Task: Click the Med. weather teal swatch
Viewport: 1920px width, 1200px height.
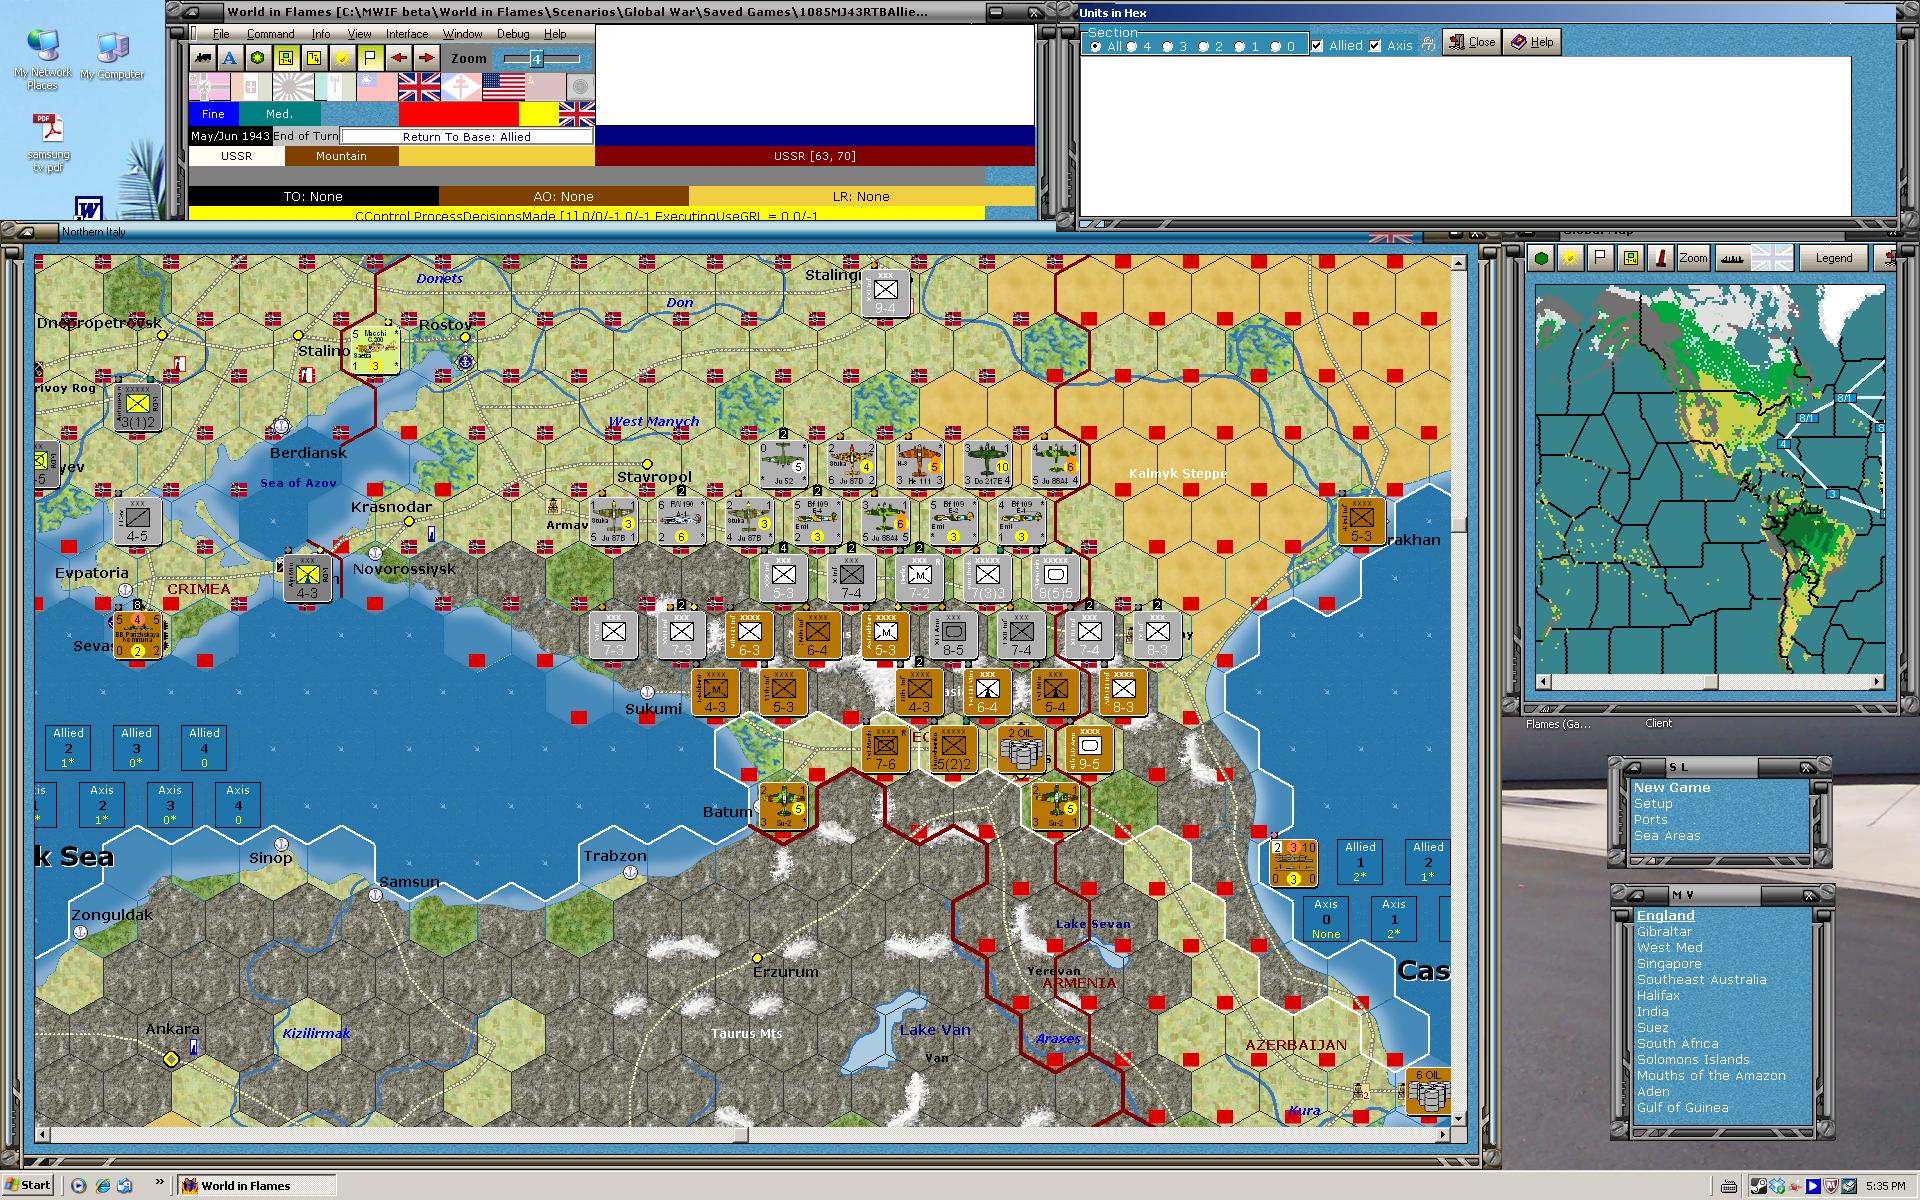Action: click(280, 114)
